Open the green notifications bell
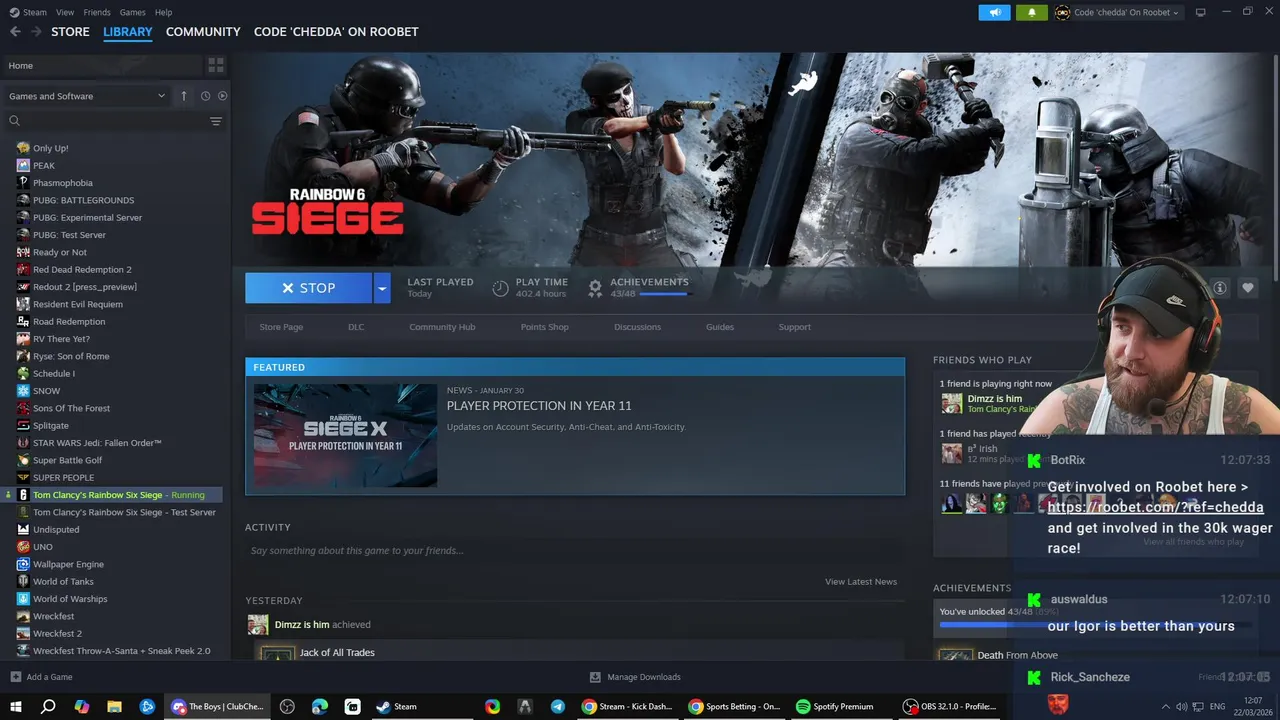This screenshot has height=720, width=1280. [x=1032, y=12]
